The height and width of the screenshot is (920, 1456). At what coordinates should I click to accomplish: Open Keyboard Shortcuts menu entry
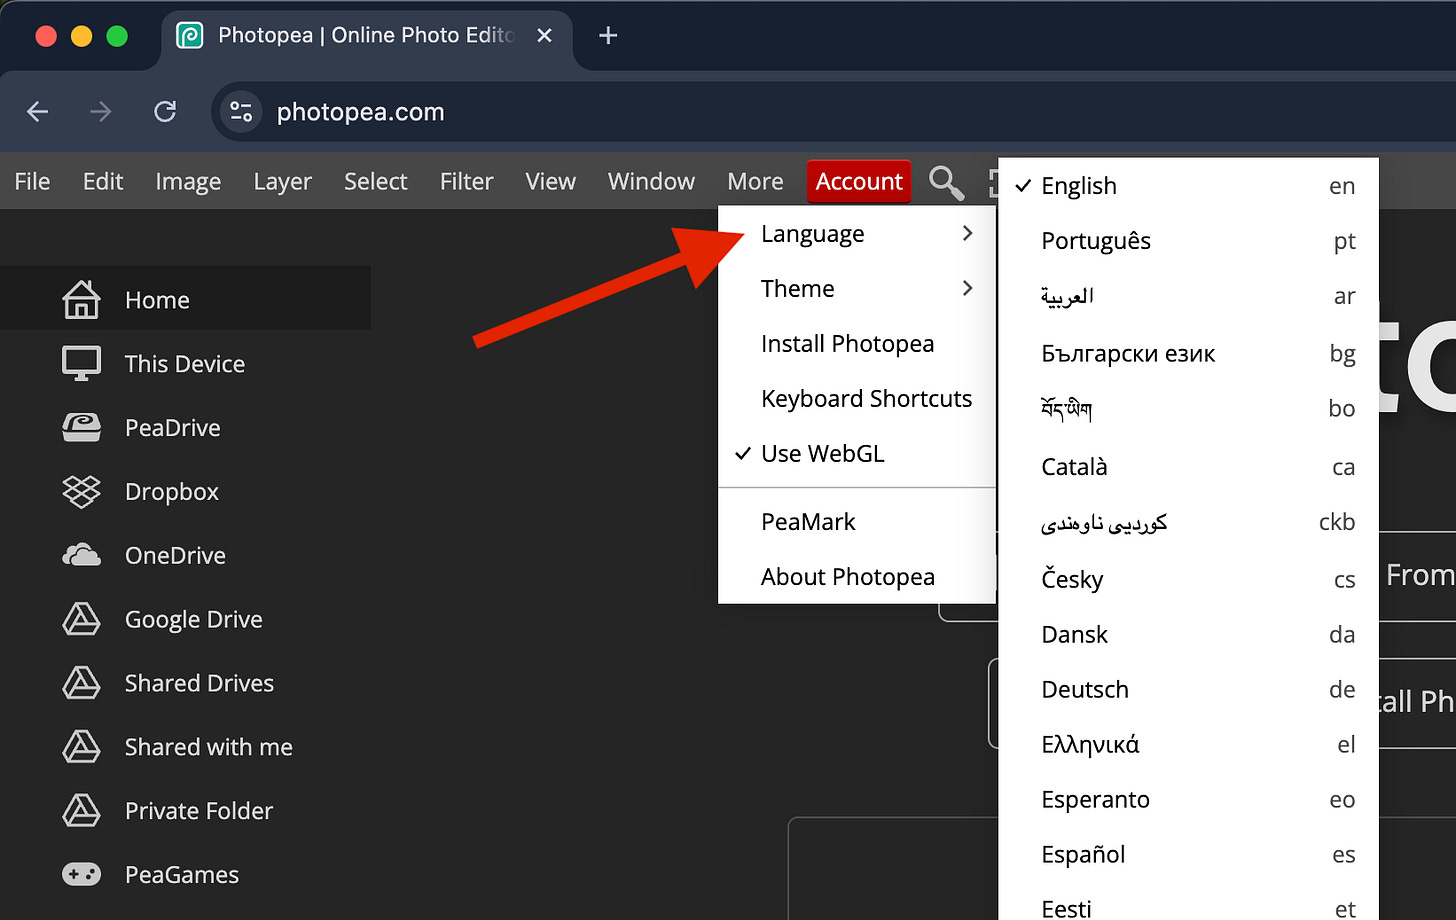click(x=857, y=398)
